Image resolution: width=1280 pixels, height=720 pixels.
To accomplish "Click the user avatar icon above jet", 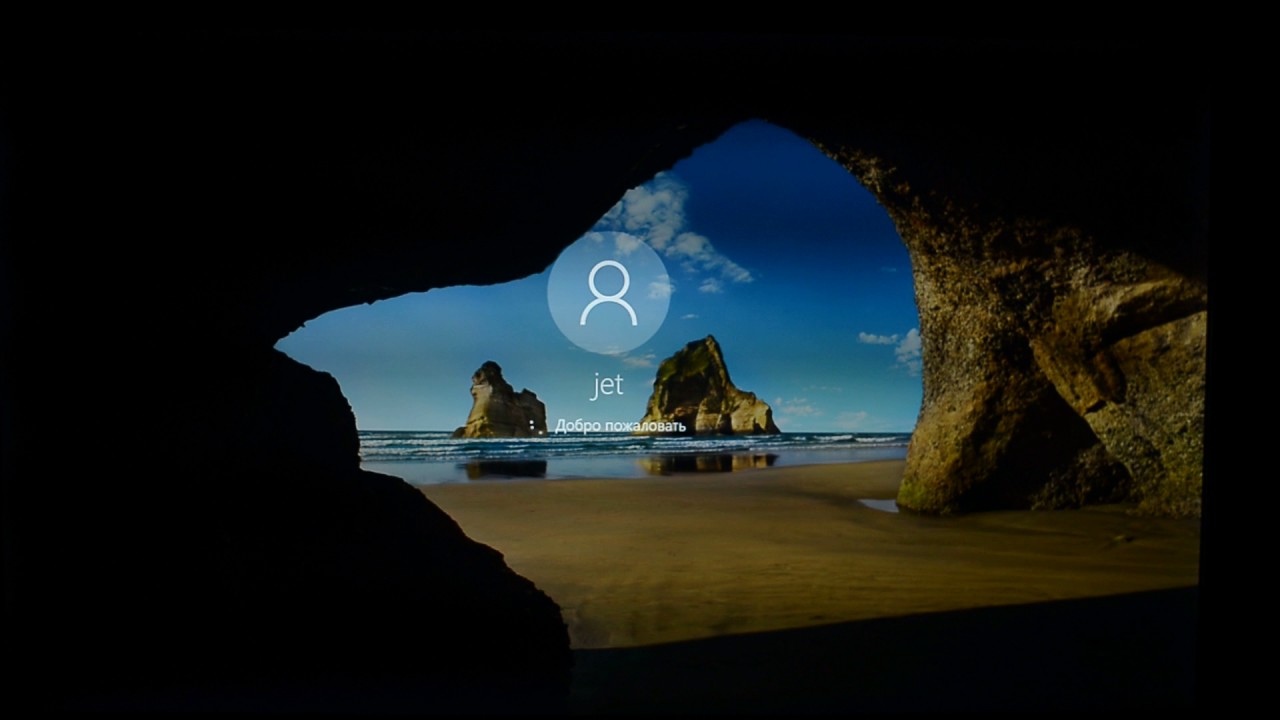I will tap(609, 293).
